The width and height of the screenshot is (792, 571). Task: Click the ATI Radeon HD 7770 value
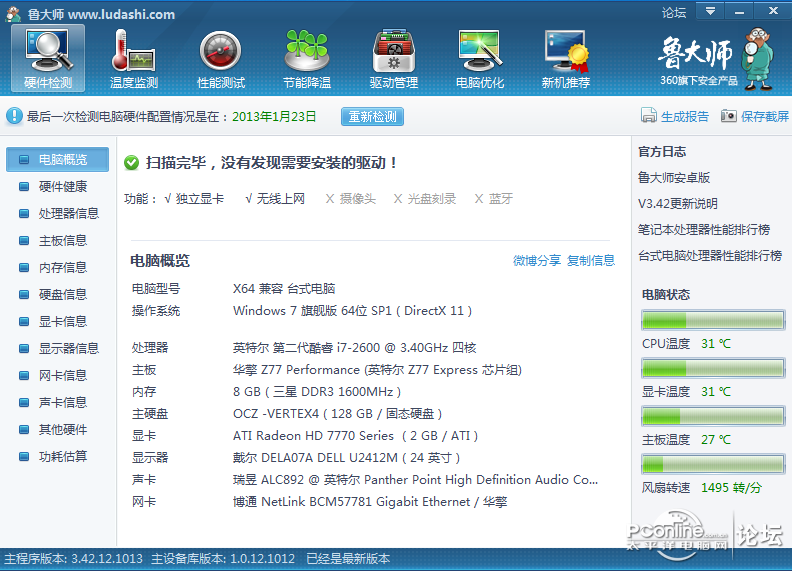click(x=356, y=436)
